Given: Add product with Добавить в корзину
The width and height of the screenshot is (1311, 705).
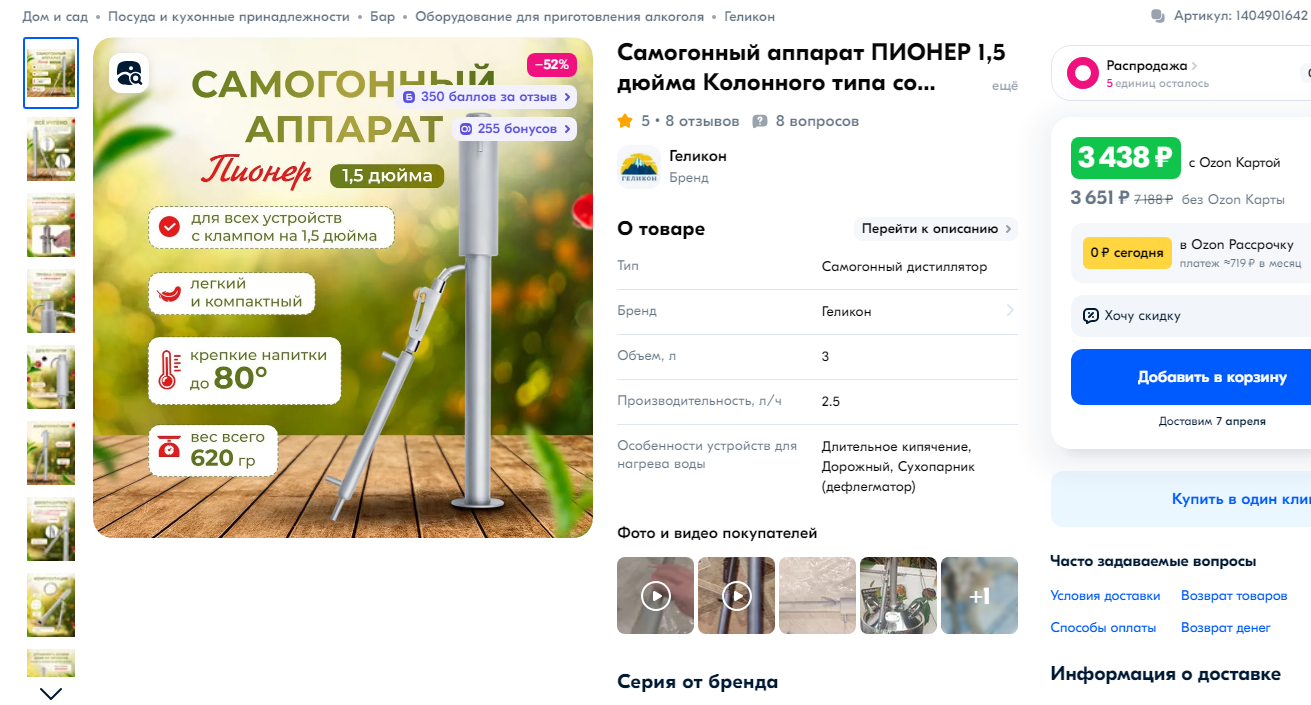Looking at the screenshot, I should [x=1191, y=377].
